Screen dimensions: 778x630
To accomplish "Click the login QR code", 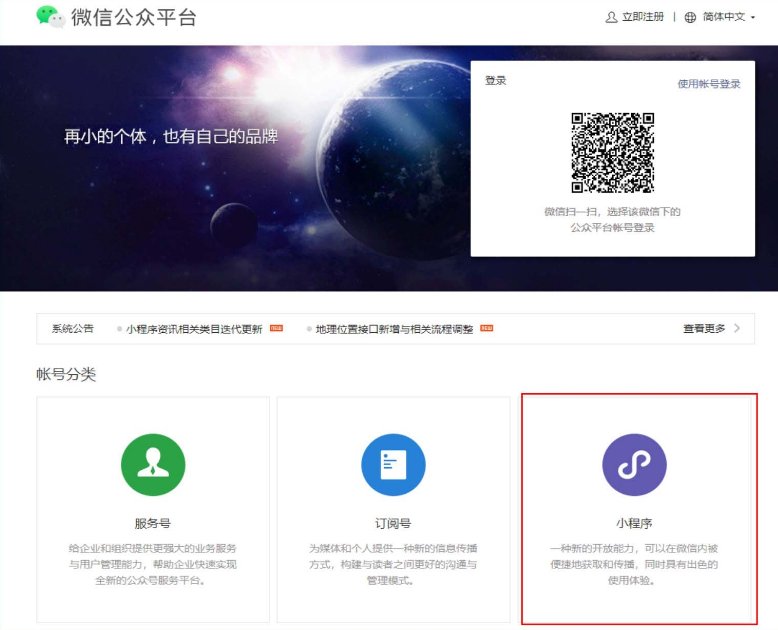I will click(x=613, y=153).
